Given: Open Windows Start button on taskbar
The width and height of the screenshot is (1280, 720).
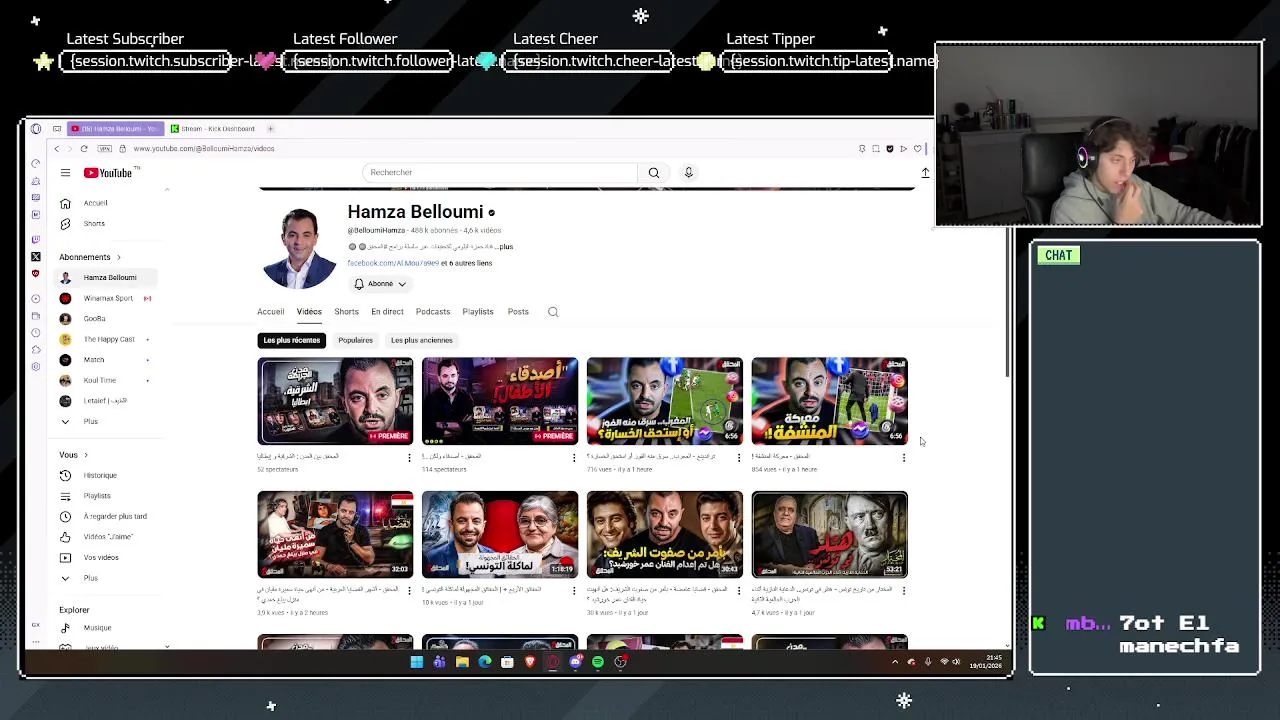Looking at the screenshot, I should [416, 662].
